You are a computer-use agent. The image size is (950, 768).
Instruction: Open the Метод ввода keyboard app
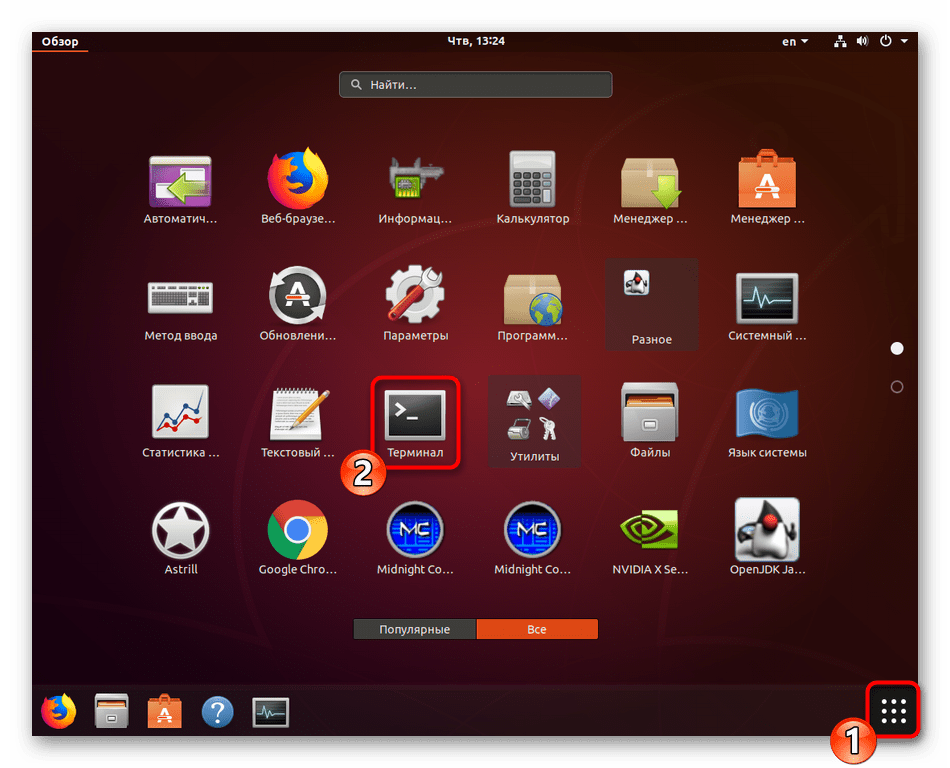pyautogui.click(x=180, y=302)
